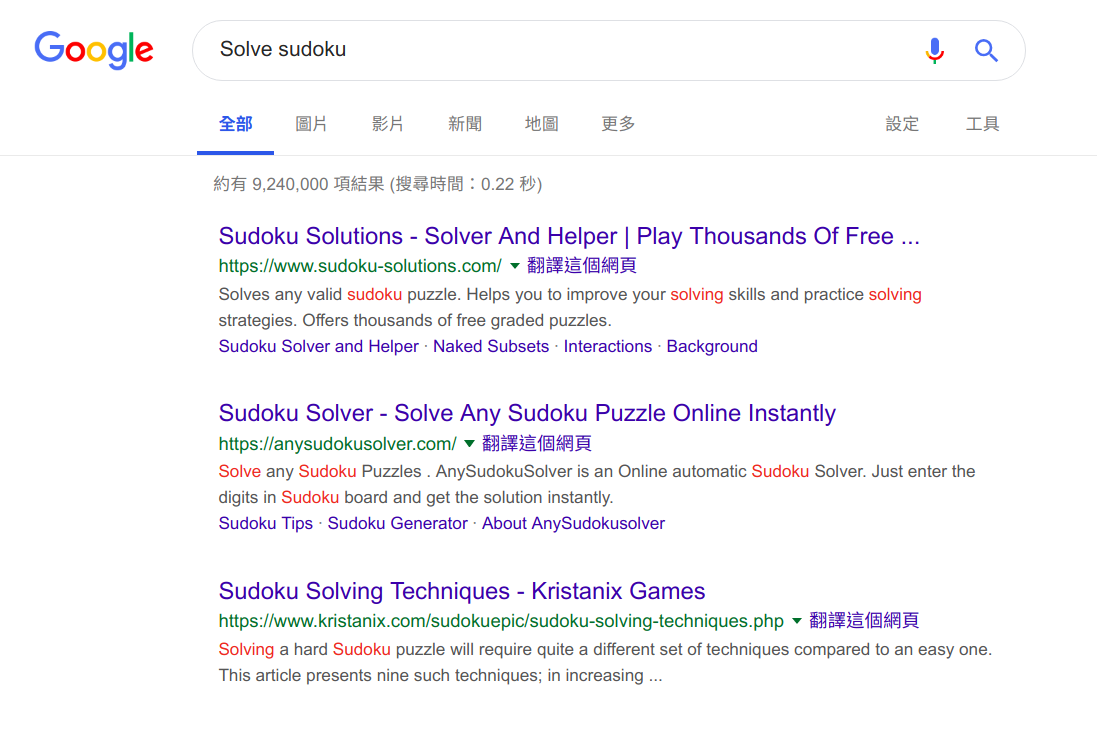Click the kristanix.com sudoku-solving-techniques URL
The width and height of the screenshot is (1097, 731).
(501, 620)
